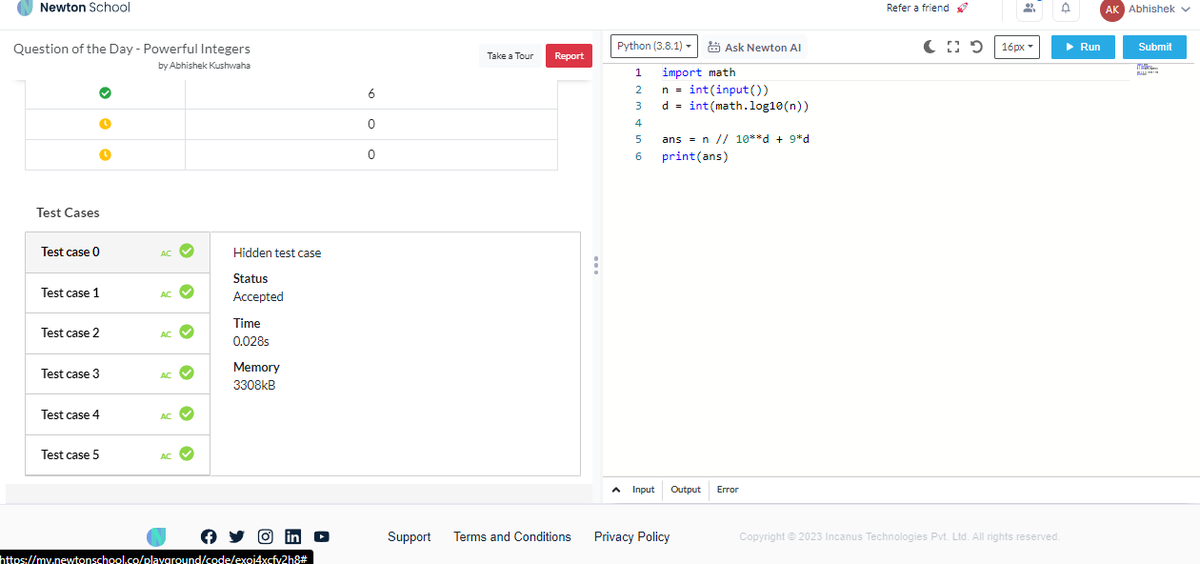Click the red Report button
This screenshot has height=564, width=1200.
tap(569, 56)
